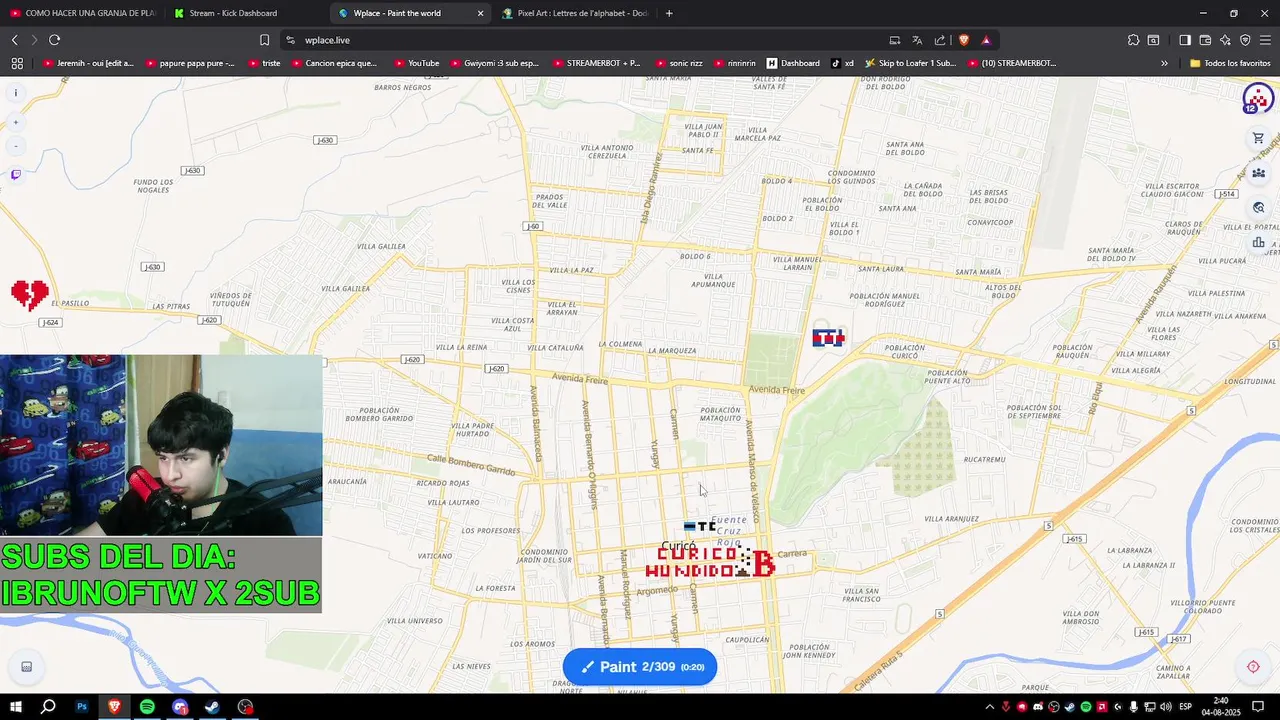Click the TL flag pixel art near Población Curicó
Screen dimensions: 1280x720
828,338
